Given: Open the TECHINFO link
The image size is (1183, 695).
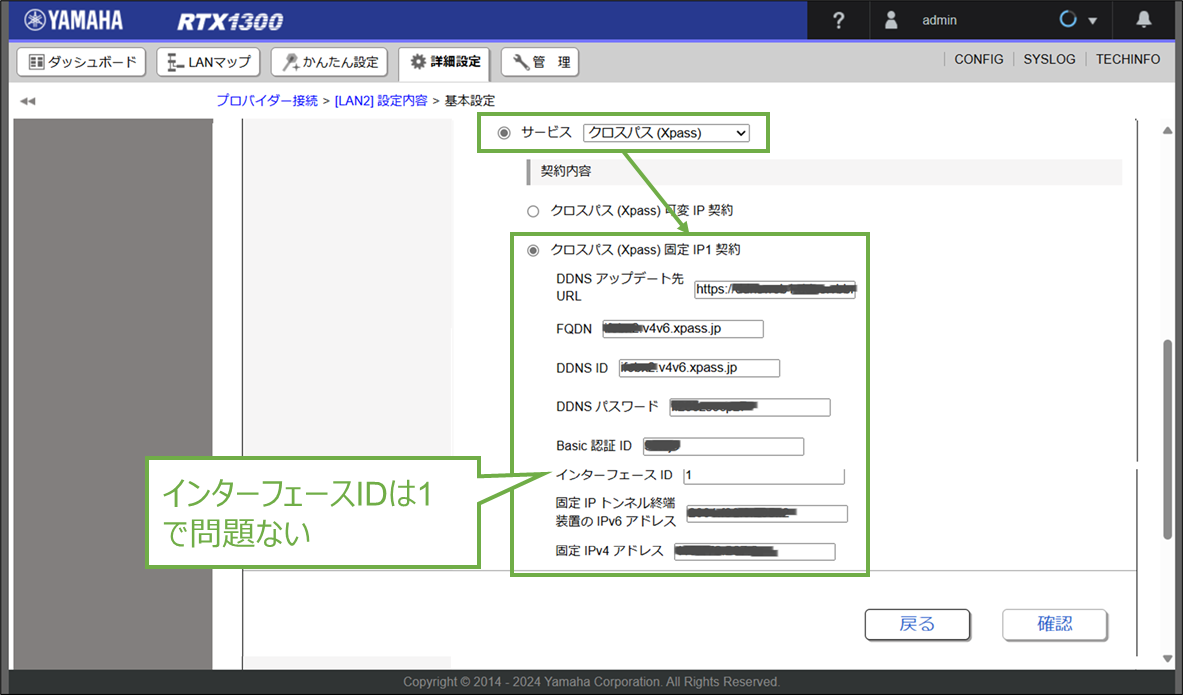Looking at the screenshot, I should 1128,60.
